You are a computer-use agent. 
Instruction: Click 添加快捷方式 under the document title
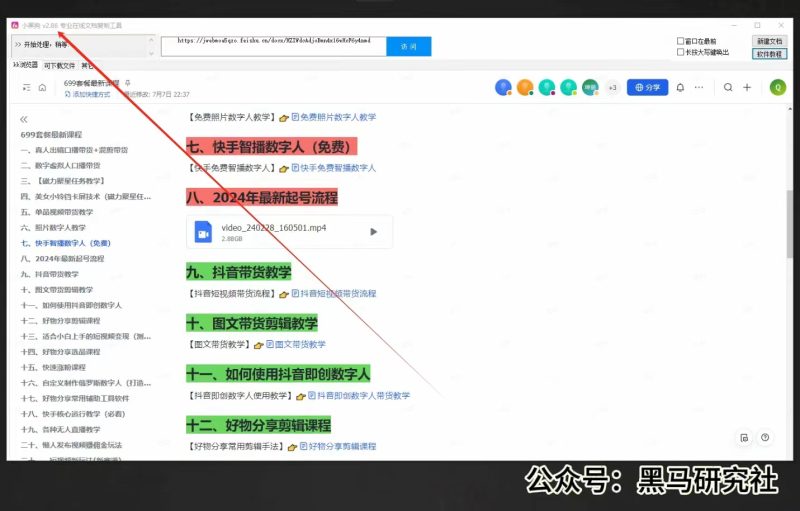click(87, 94)
